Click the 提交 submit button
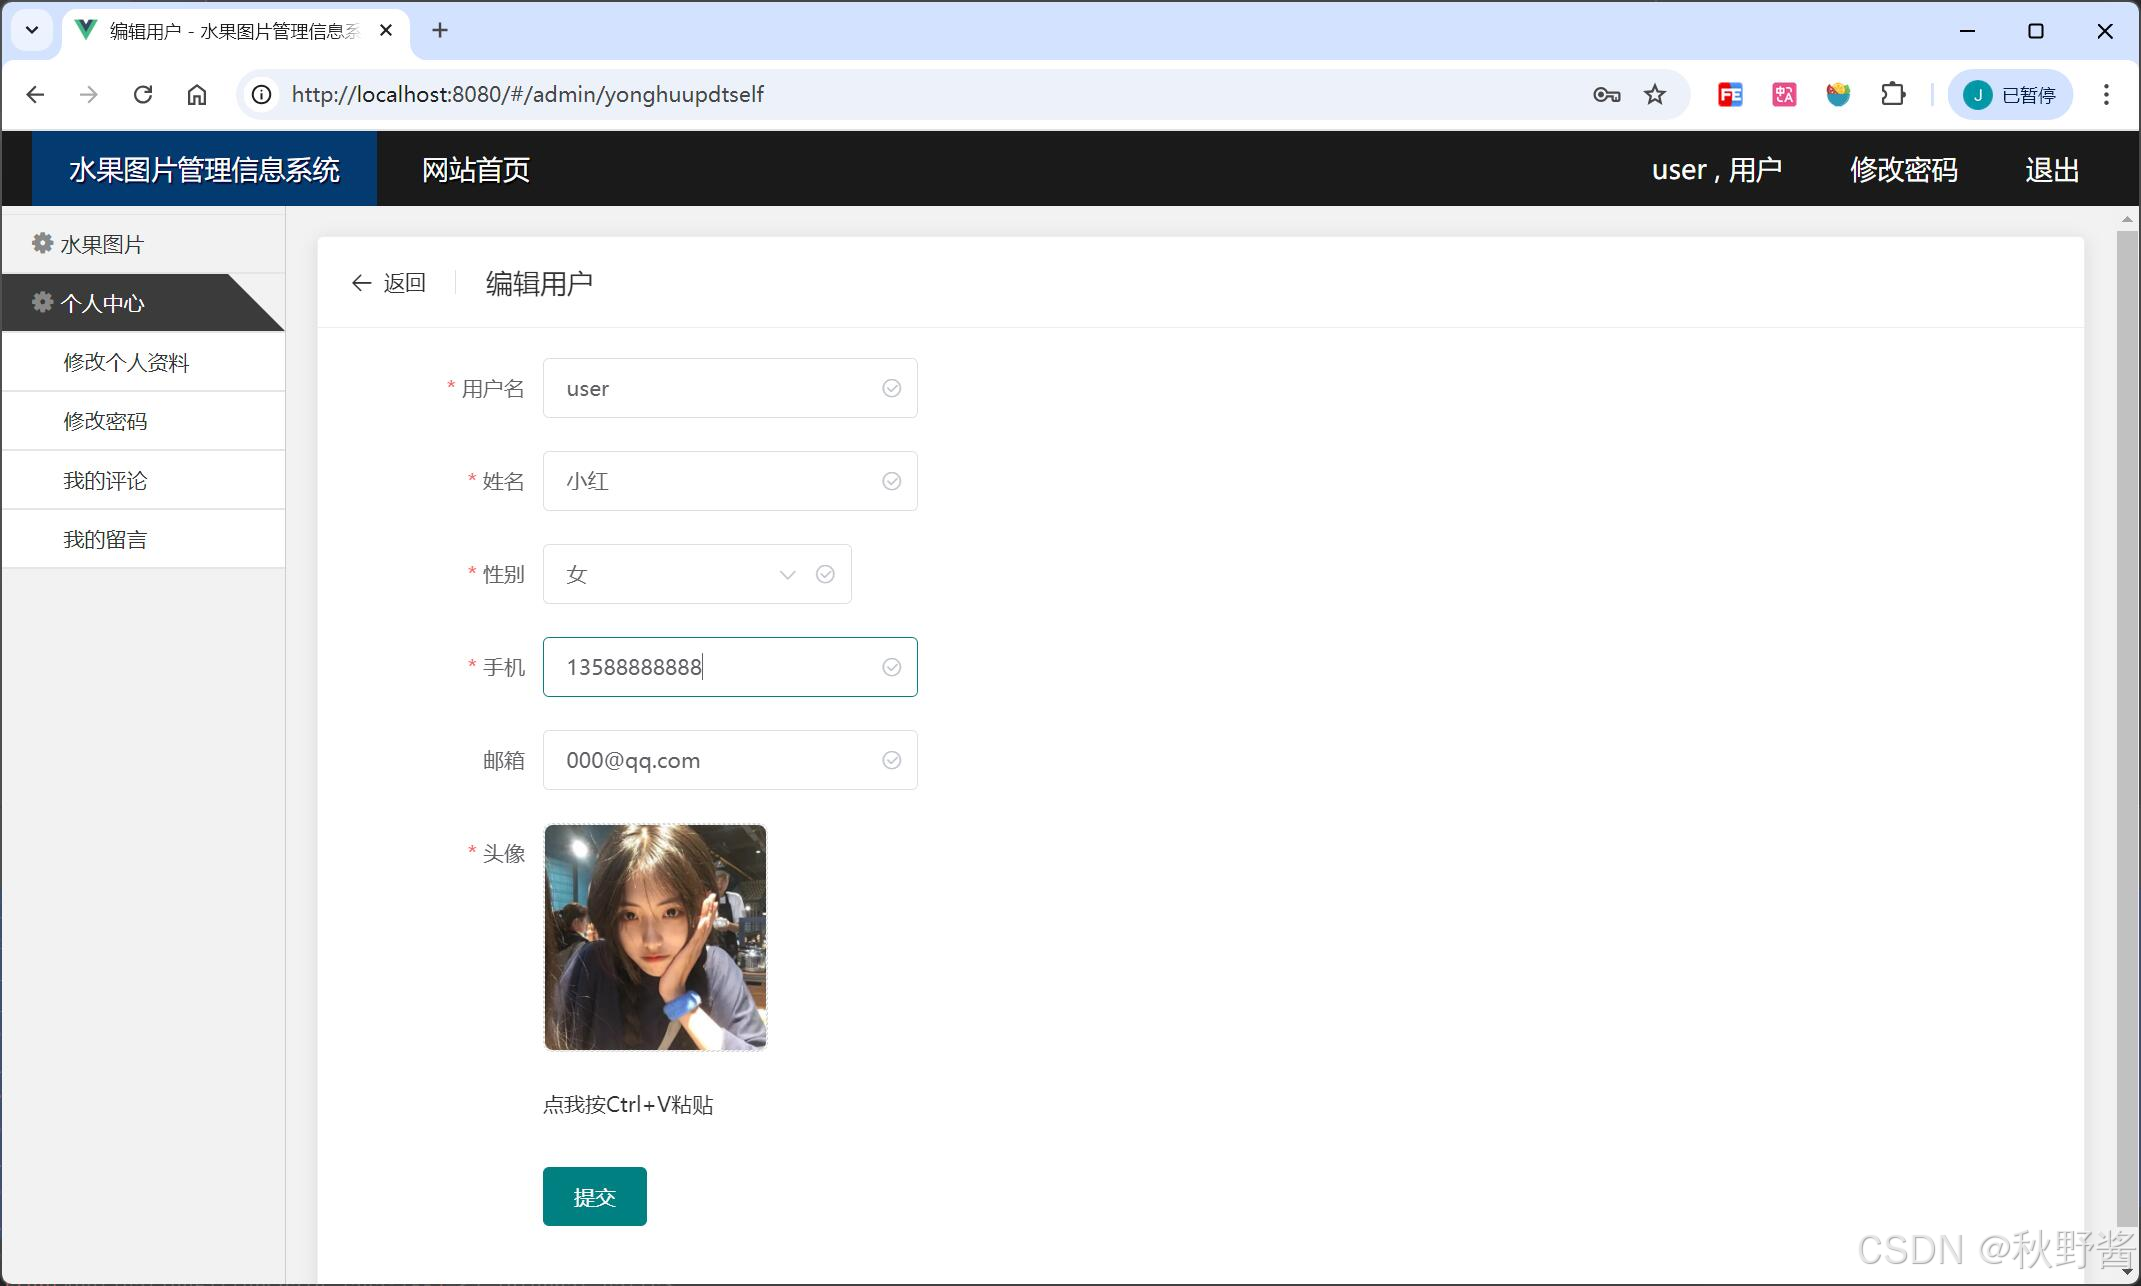 pos(594,1196)
